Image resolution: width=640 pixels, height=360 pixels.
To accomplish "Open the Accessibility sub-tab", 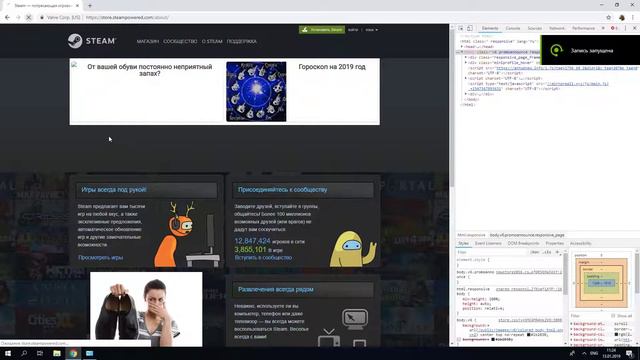I will pos(580,243).
